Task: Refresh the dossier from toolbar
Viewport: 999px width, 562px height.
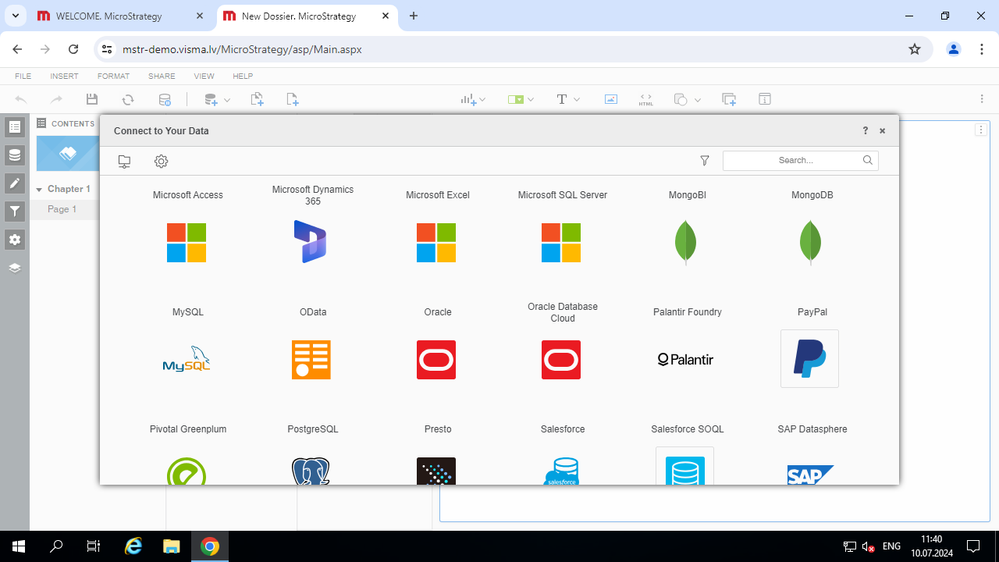Action: point(128,99)
